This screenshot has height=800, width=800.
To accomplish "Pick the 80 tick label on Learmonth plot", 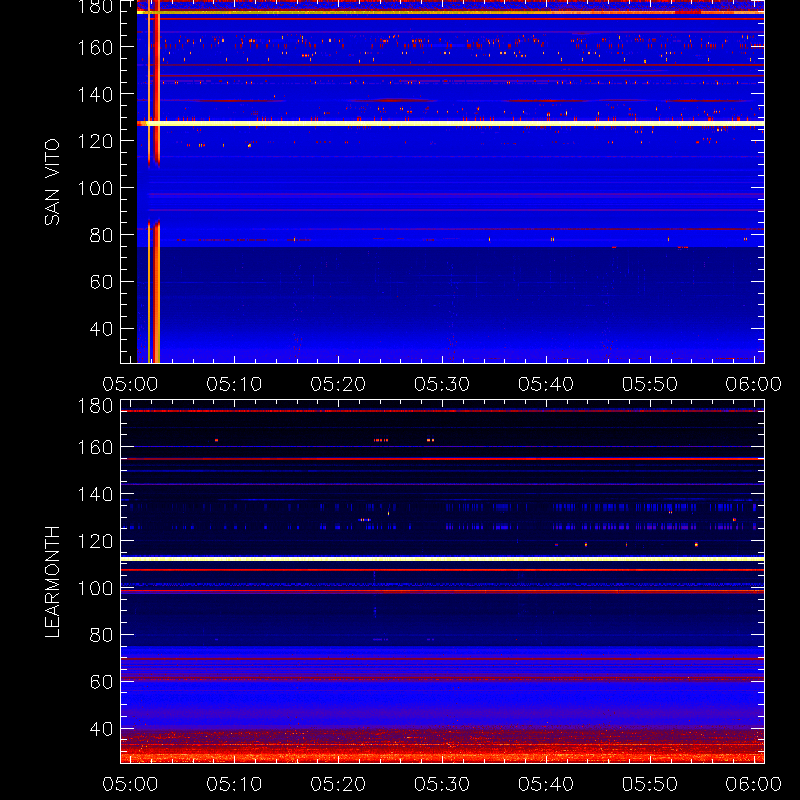I will [x=101, y=635].
